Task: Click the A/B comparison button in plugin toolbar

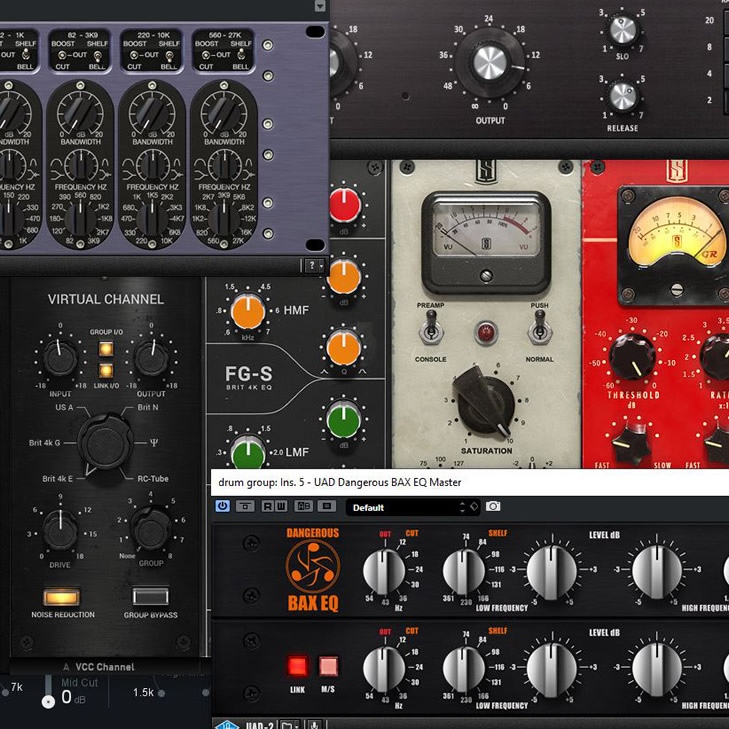Action: point(303,507)
